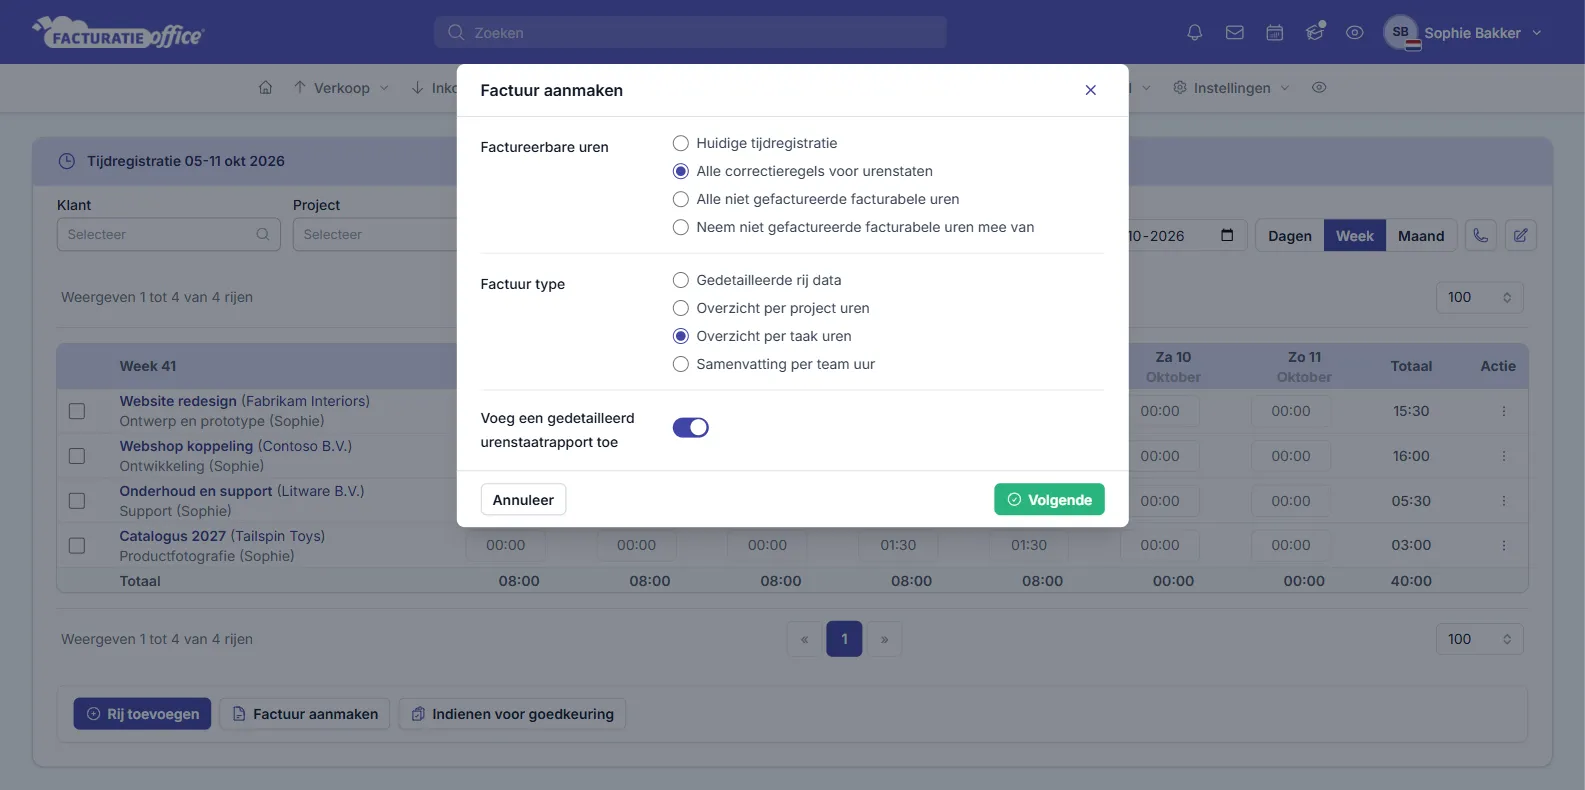Click the Facturatie Office logo

118,32
